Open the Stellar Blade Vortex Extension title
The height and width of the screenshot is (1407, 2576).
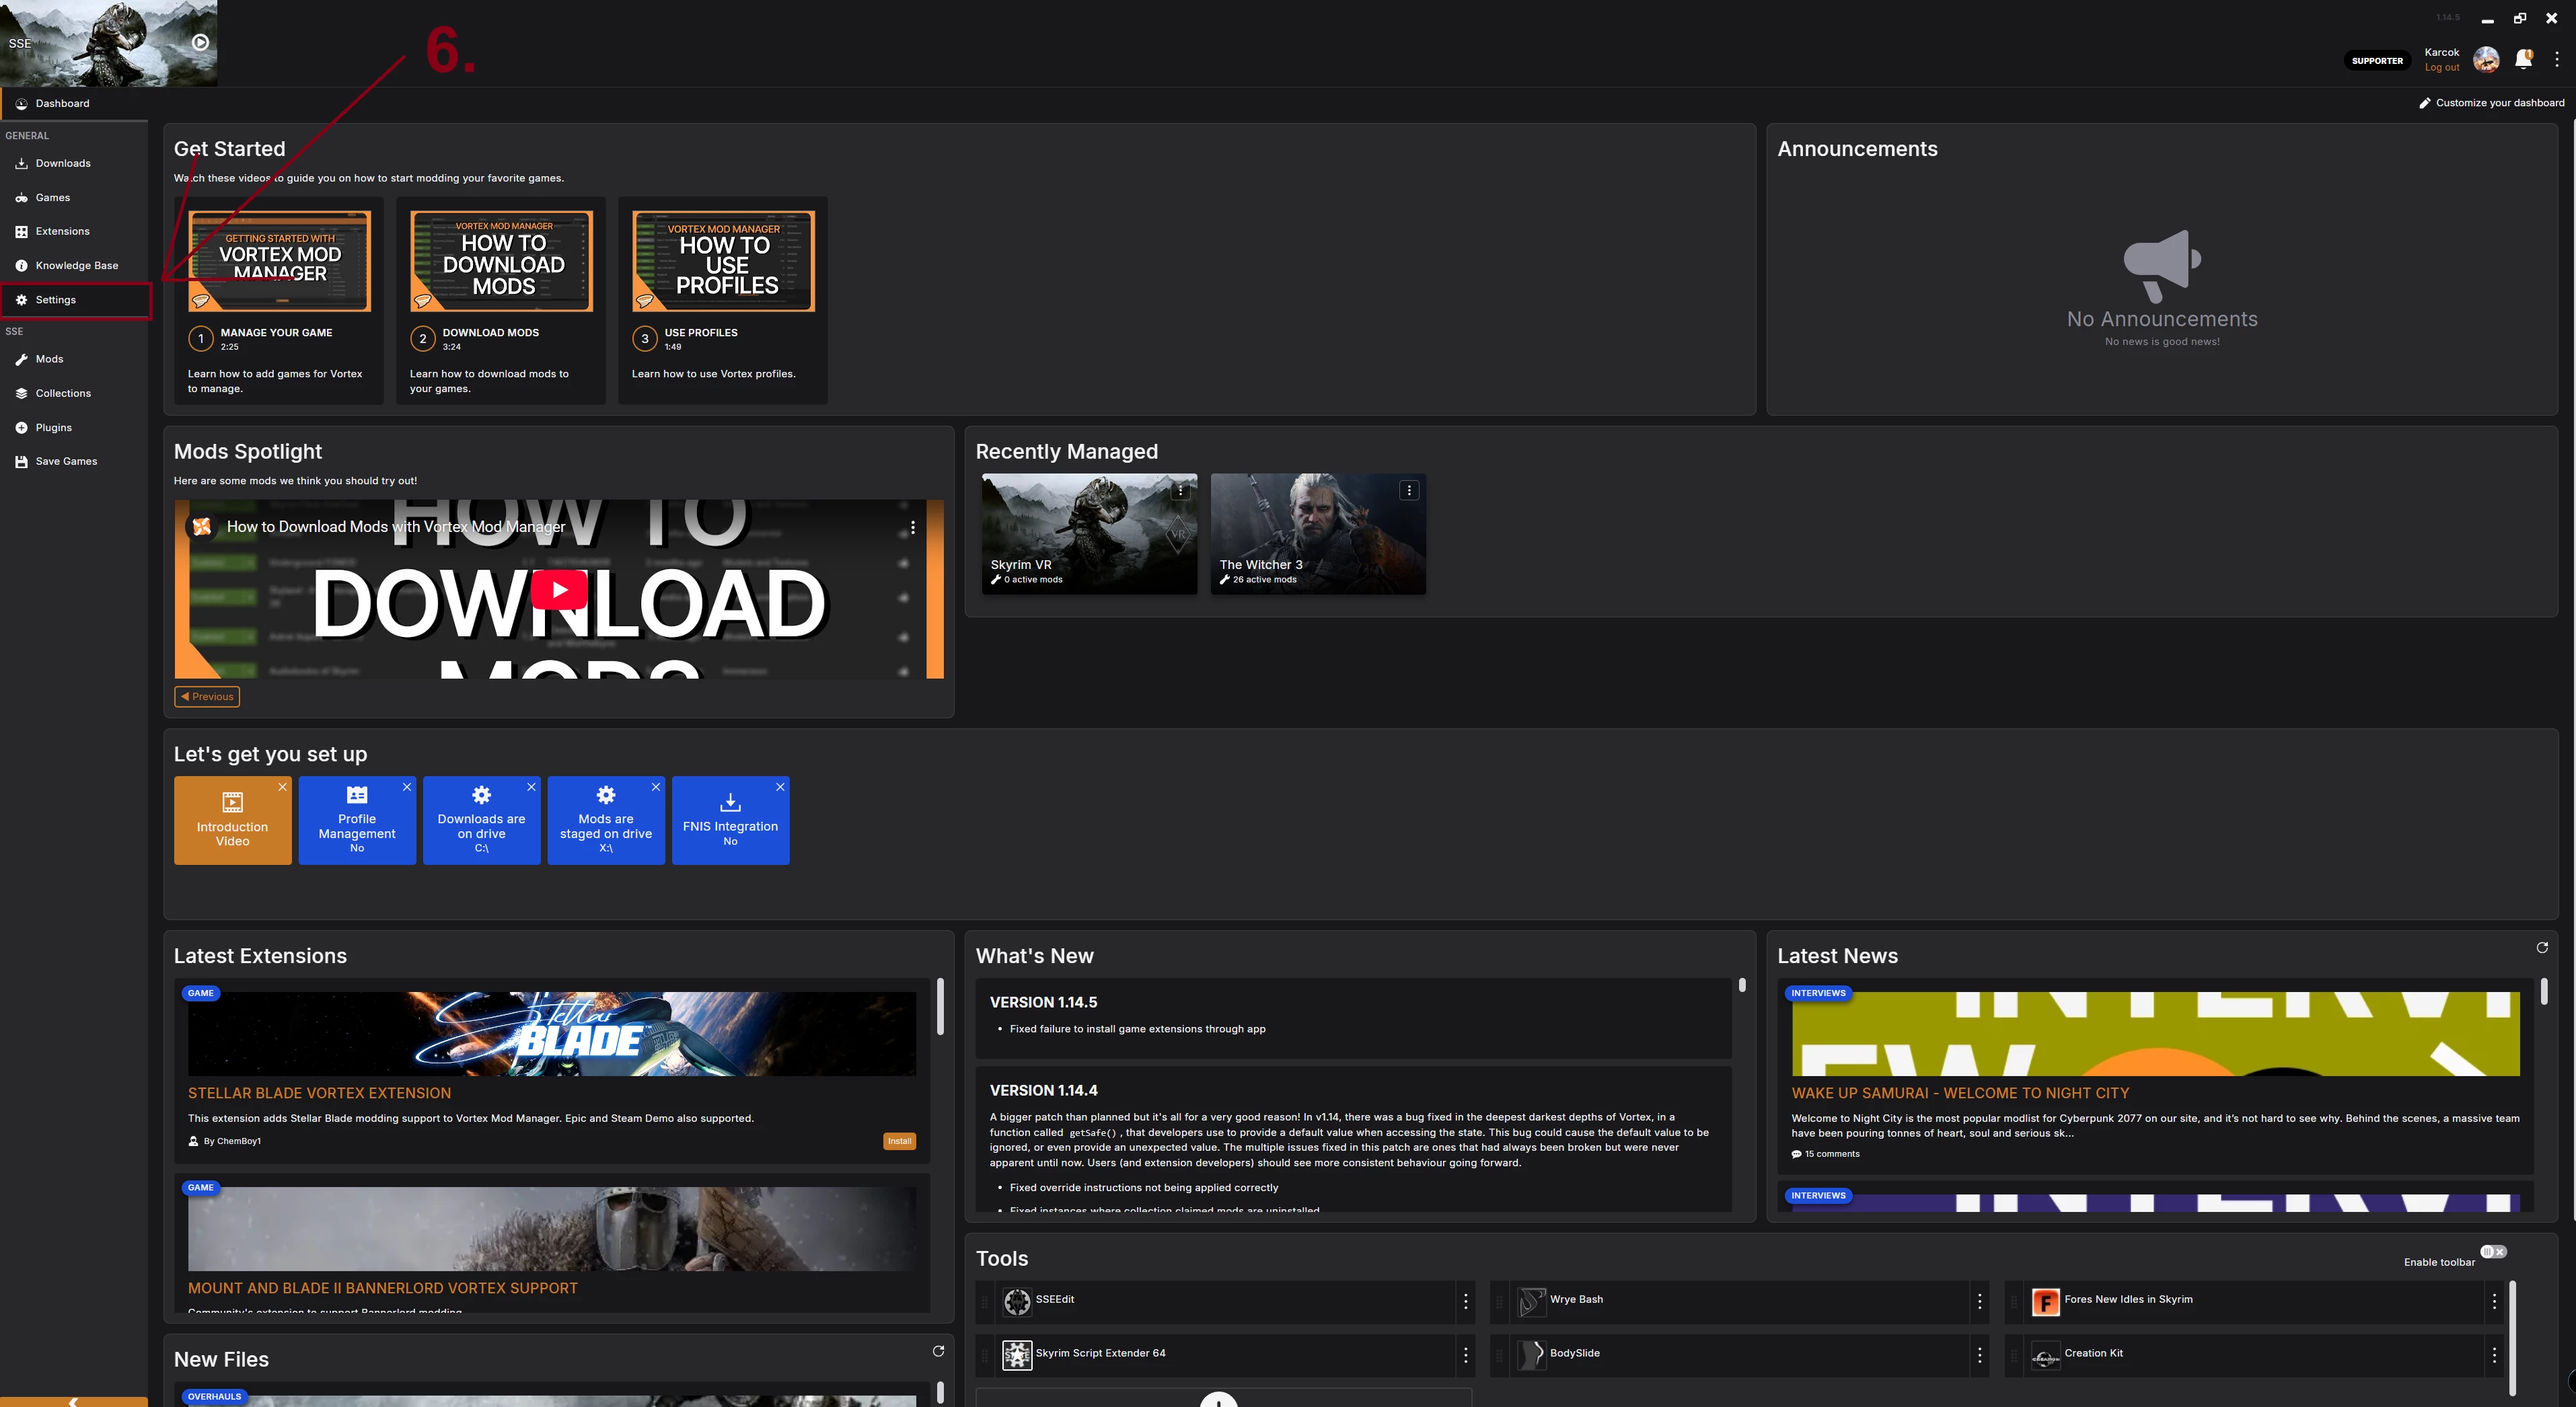[319, 1093]
